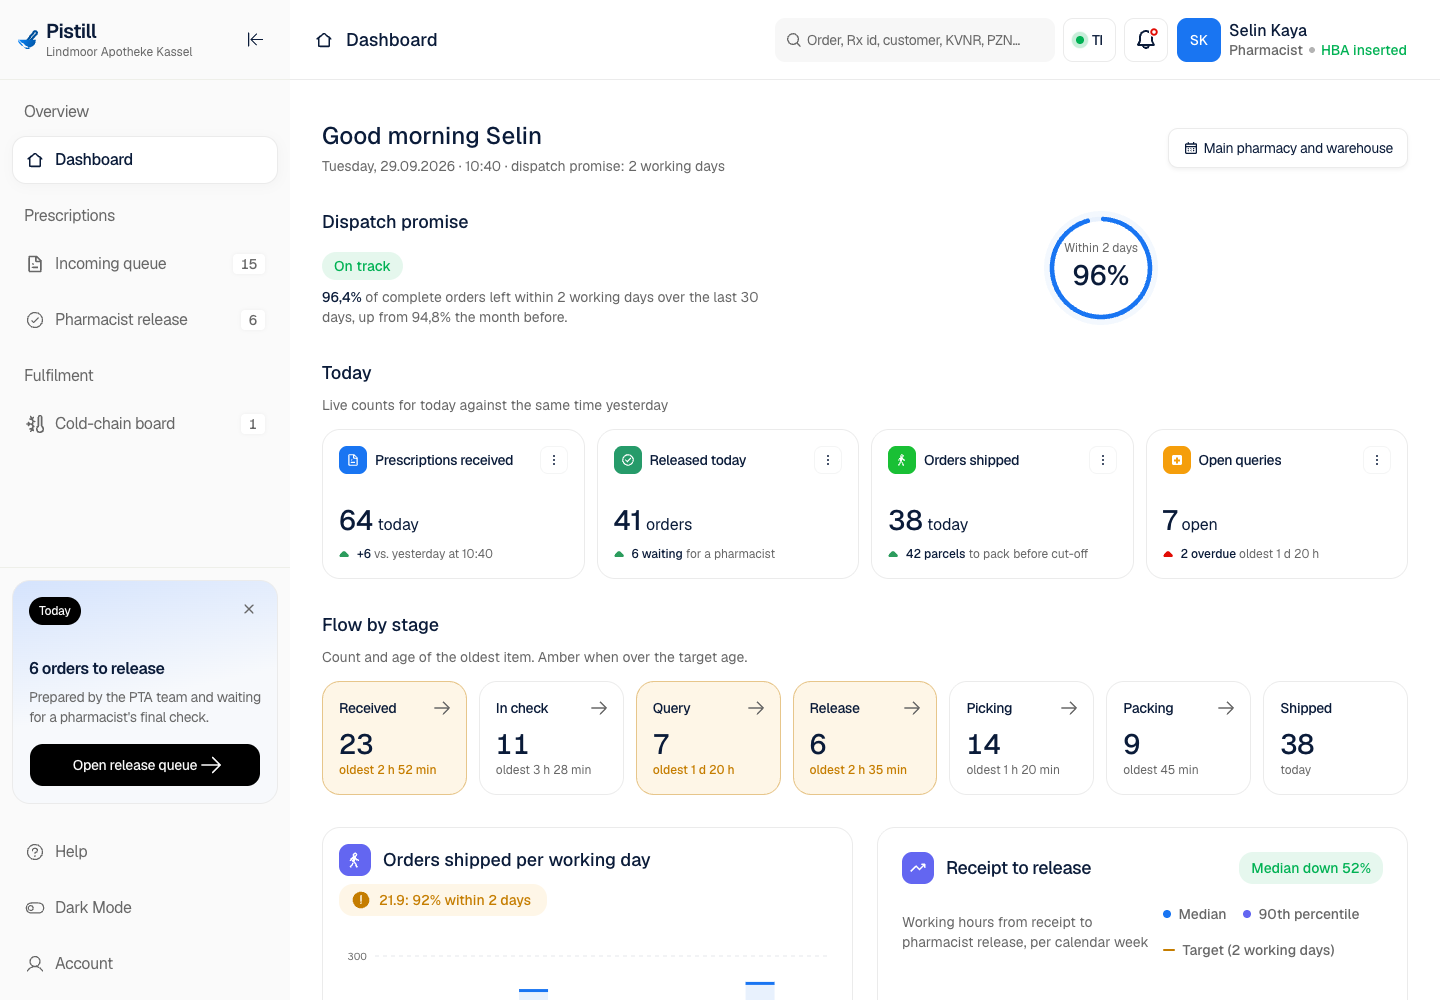Screen dimensions: 1440x1000
Task: Click the Open queries card icon
Action: (x=1177, y=460)
